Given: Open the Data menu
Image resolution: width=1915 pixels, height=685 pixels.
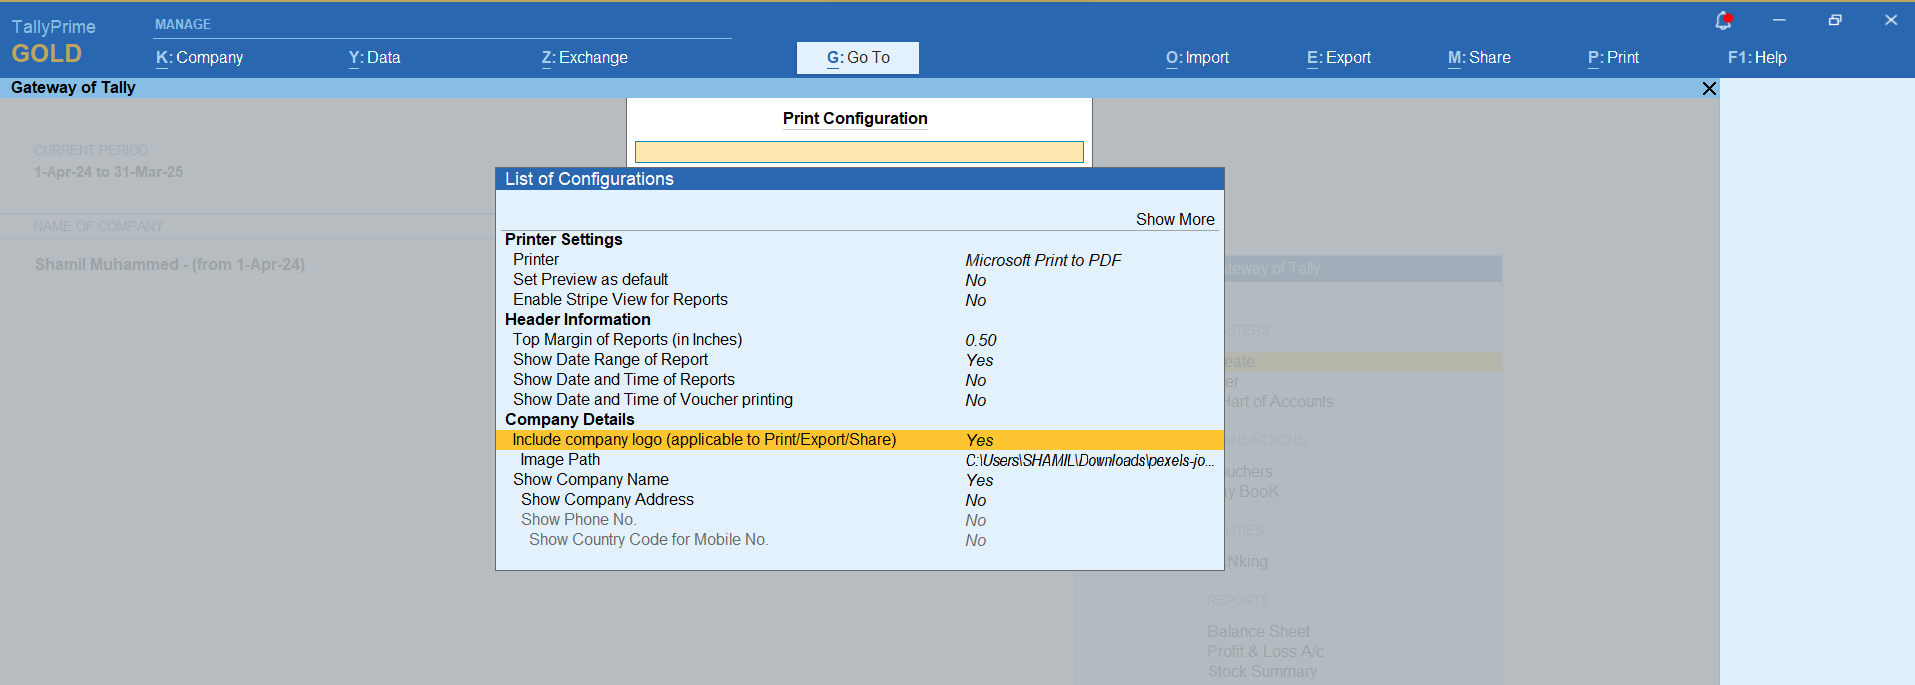Looking at the screenshot, I should pyautogui.click(x=374, y=58).
